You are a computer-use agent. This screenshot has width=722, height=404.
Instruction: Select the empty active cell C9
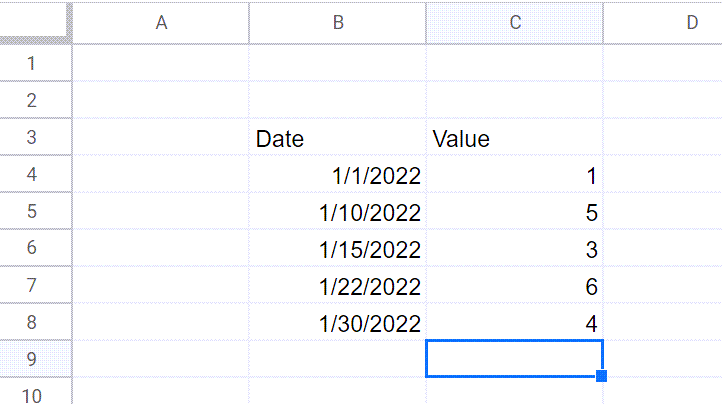pyautogui.click(x=515, y=359)
